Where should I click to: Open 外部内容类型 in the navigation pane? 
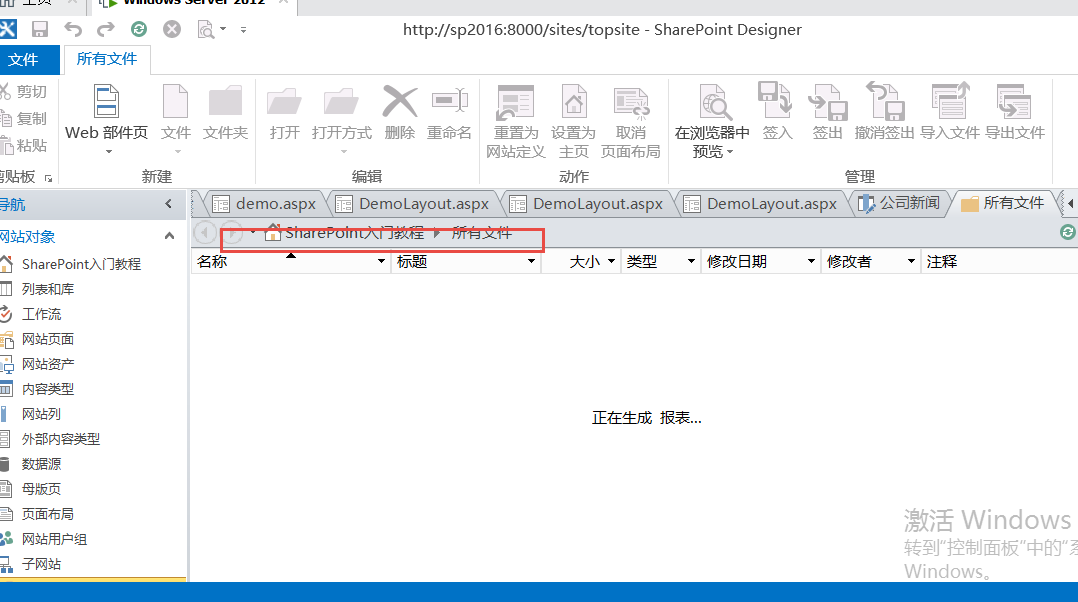point(60,439)
